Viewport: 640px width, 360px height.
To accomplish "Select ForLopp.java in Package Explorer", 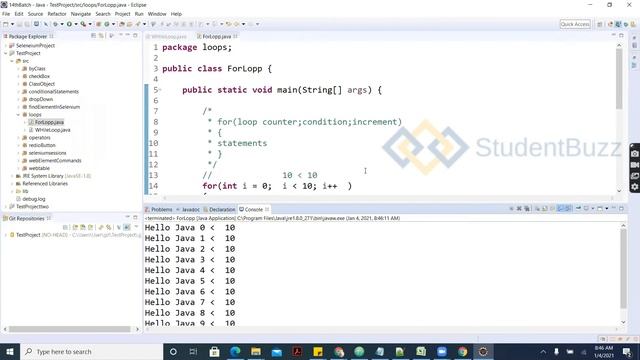I will pyautogui.click(x=49, y=122).
